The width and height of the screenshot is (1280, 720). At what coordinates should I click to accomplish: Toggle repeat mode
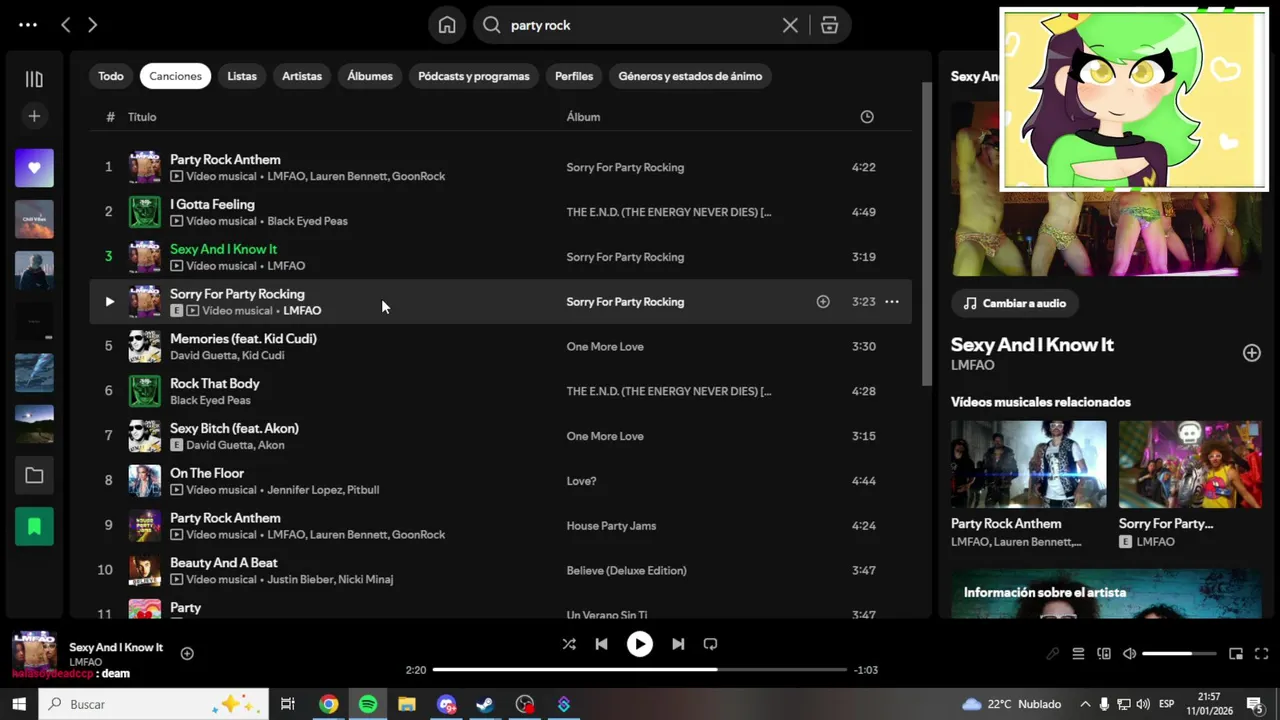pos(710,644)
